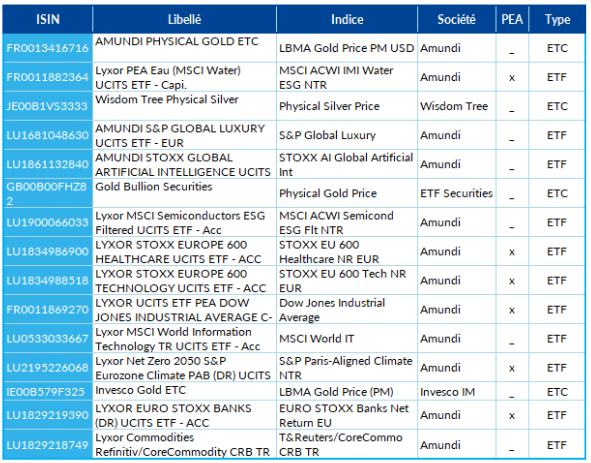Select ISIN JE00B1VS3333
This screenshot has height=463, width=591.
point(47,106)
